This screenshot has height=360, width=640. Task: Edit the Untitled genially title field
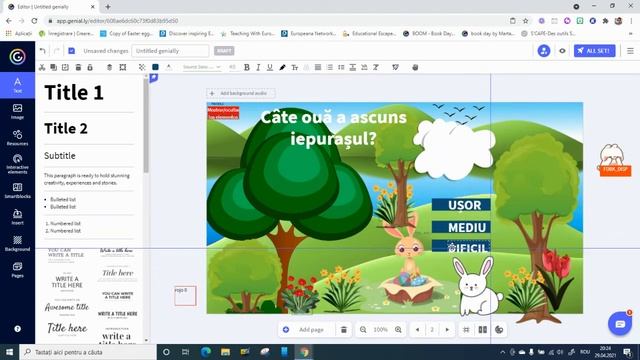coord(170,51)
